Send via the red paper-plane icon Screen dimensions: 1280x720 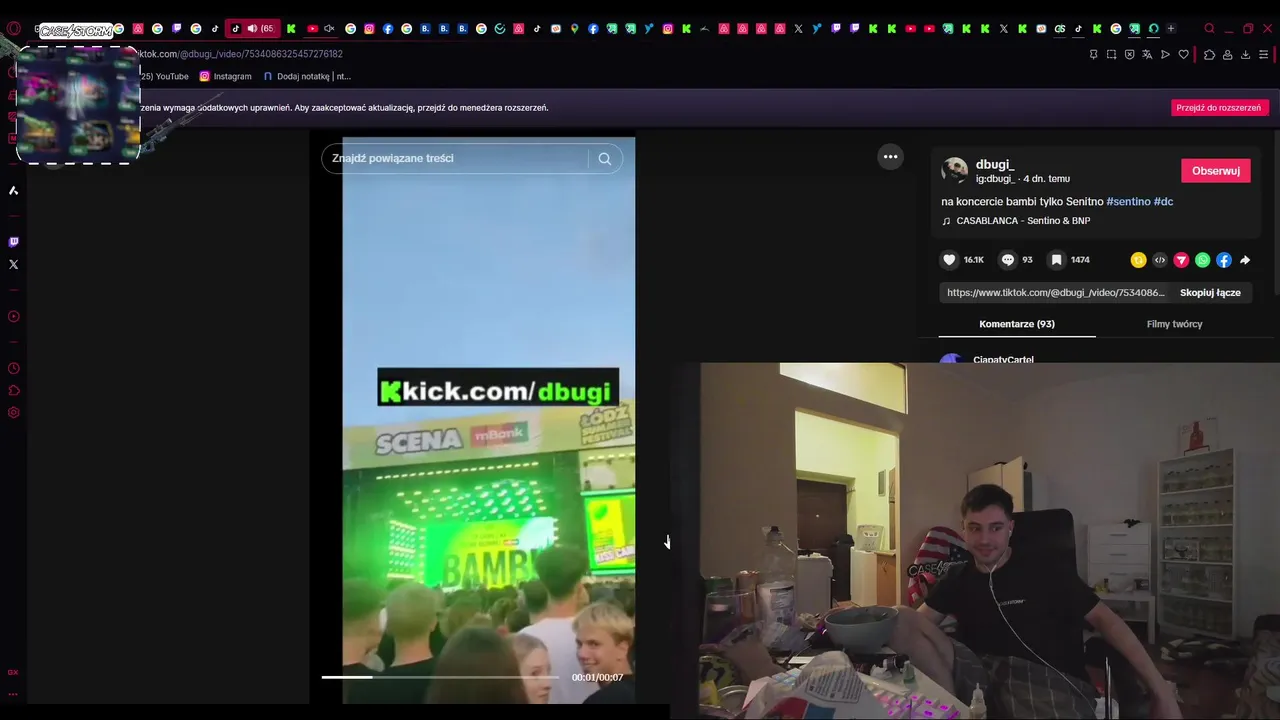pyautogui.click(x=1181, y=260)
